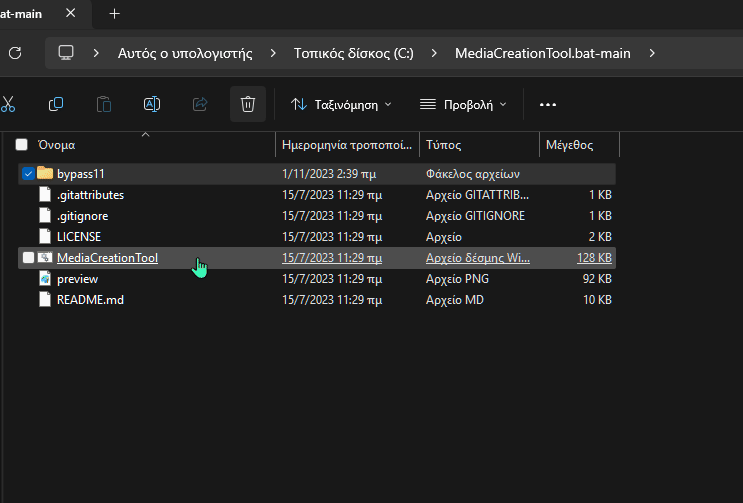Image resolution: width=743 pixels, height=503 pixels.
Task: Click the Refresh icon beside the address bar
Action: click(x=15, y=53)
